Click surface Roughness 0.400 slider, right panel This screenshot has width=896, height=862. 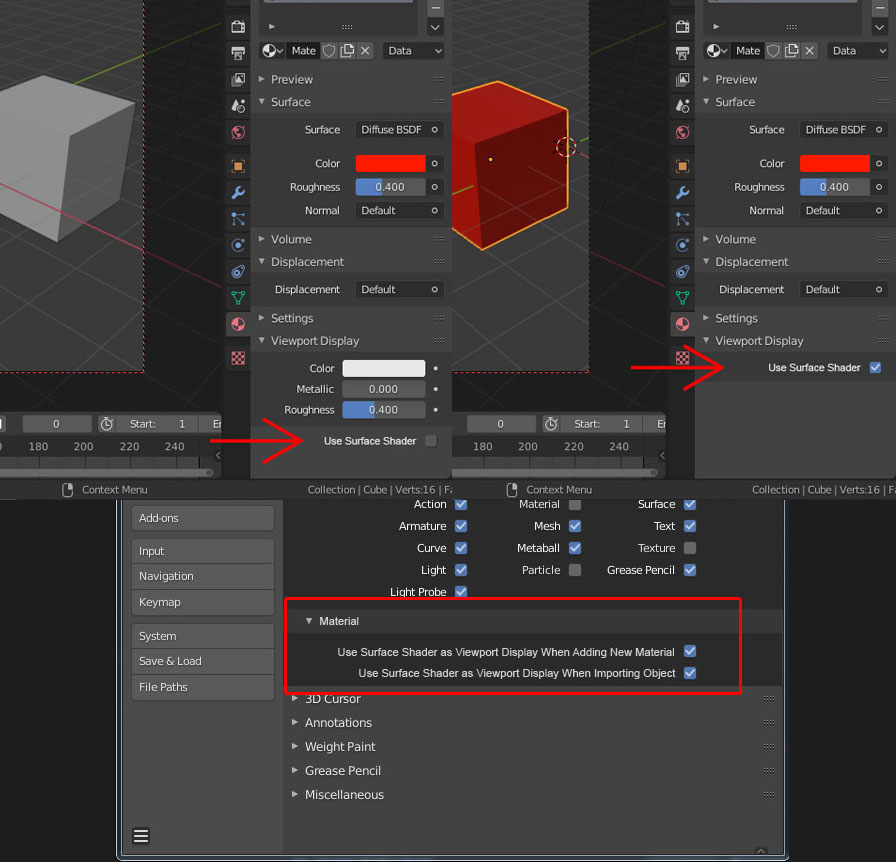pos(835,187)
